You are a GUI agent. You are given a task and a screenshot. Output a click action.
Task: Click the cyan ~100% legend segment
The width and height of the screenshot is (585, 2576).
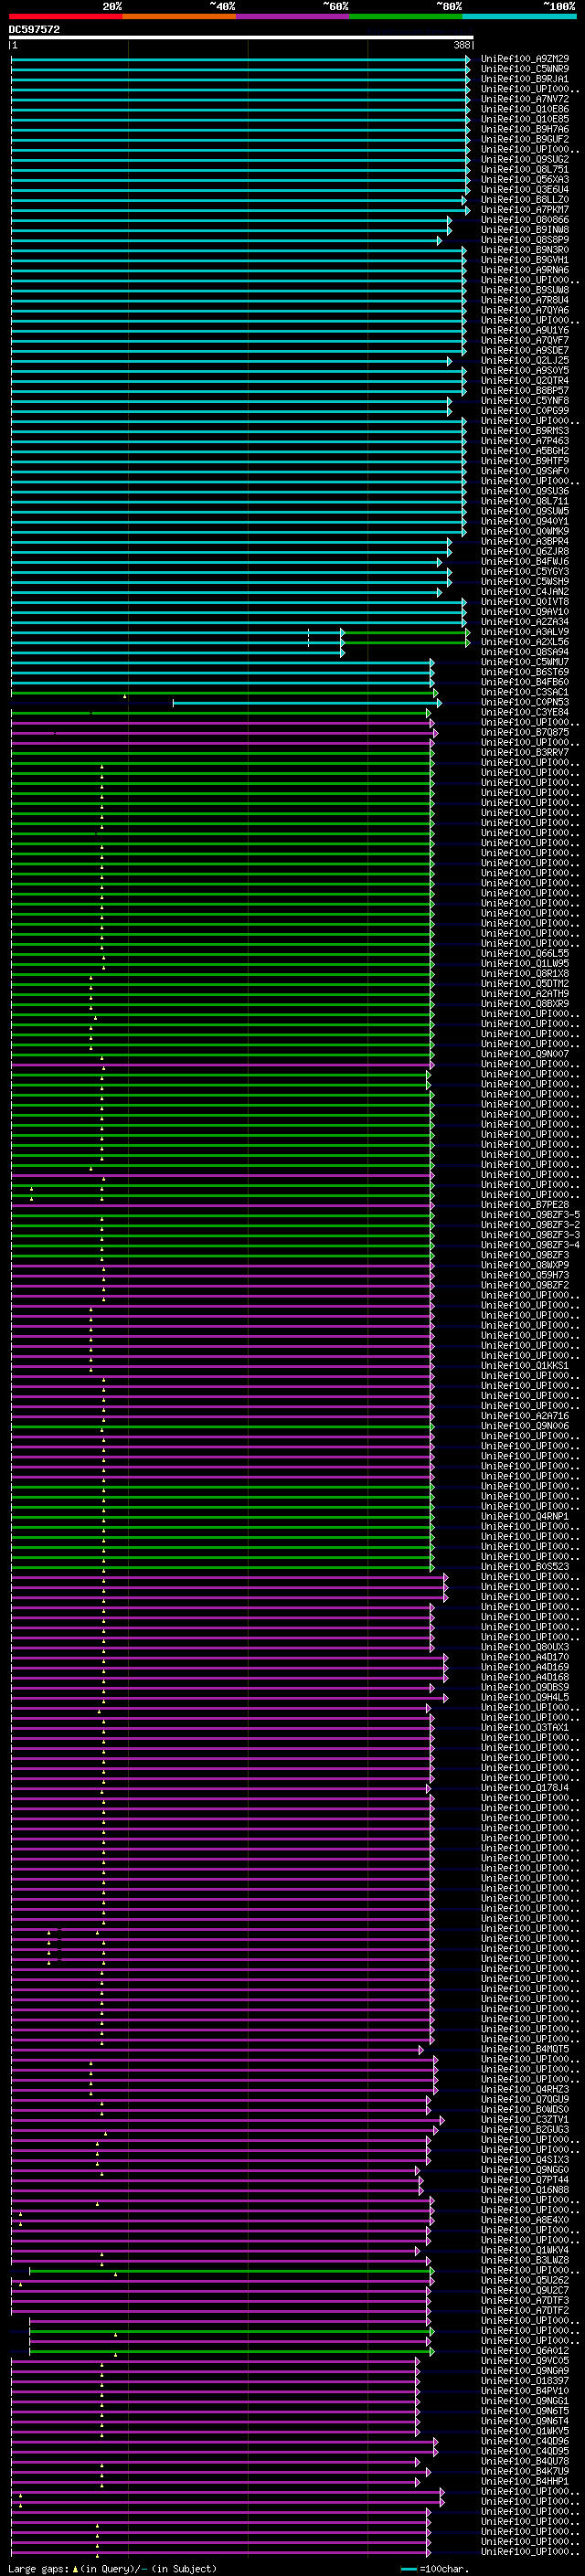tap(519, 16)
